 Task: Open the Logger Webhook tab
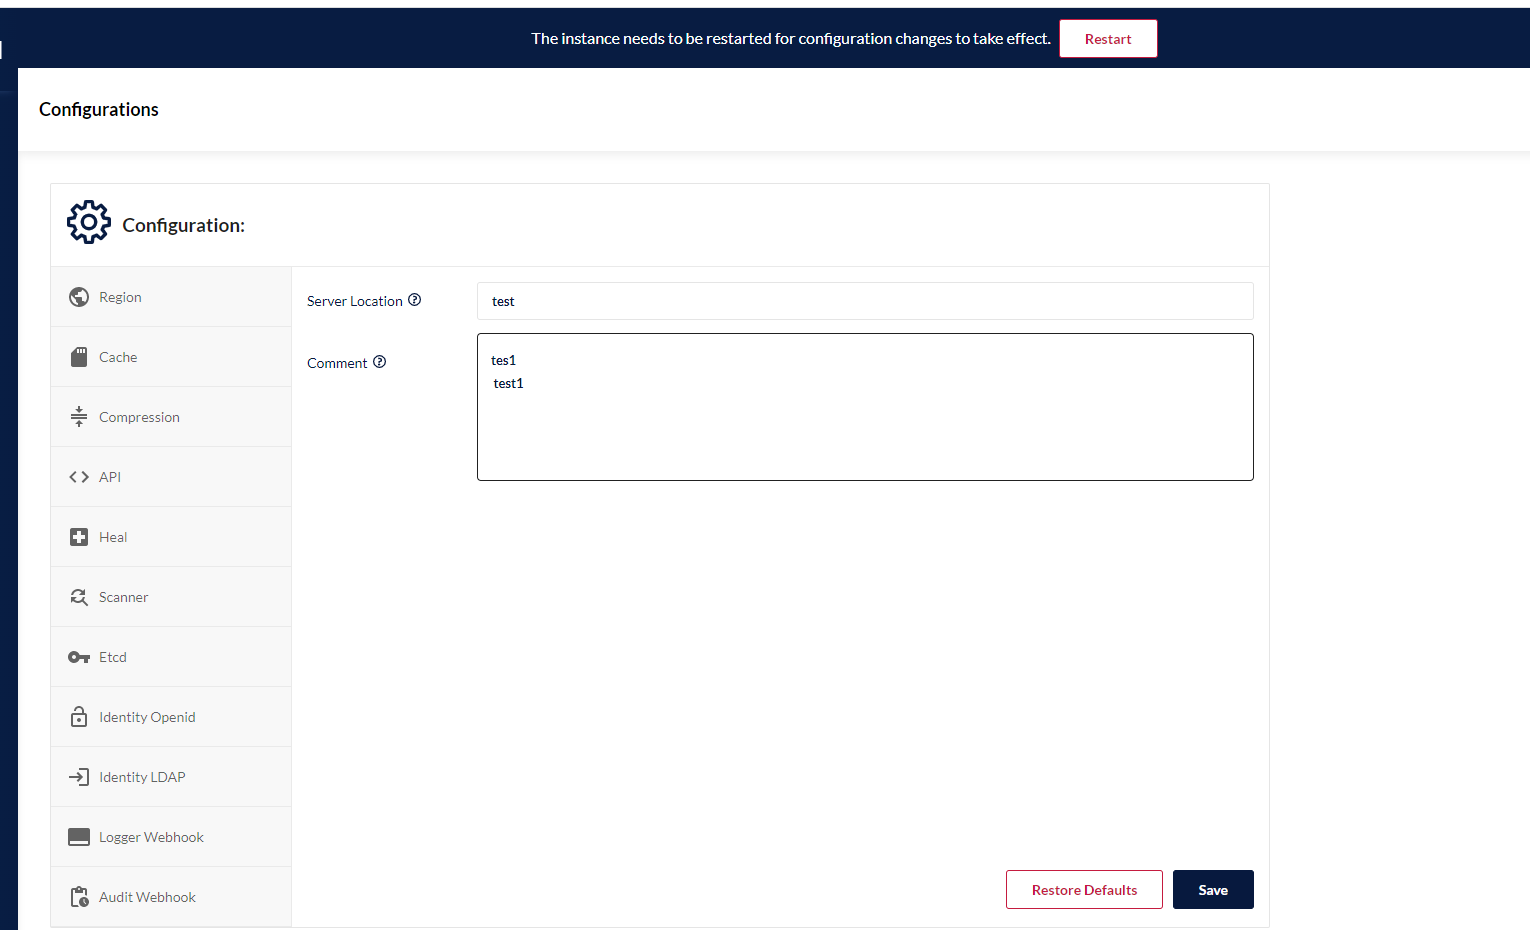(171, 837)
